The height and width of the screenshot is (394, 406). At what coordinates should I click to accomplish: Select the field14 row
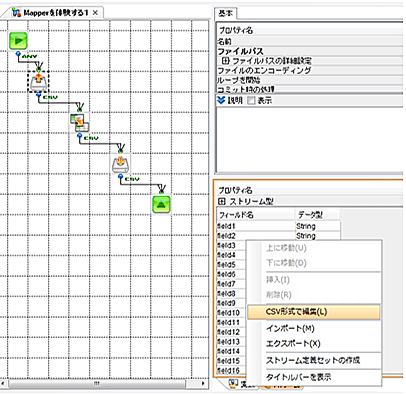[231, 351]
